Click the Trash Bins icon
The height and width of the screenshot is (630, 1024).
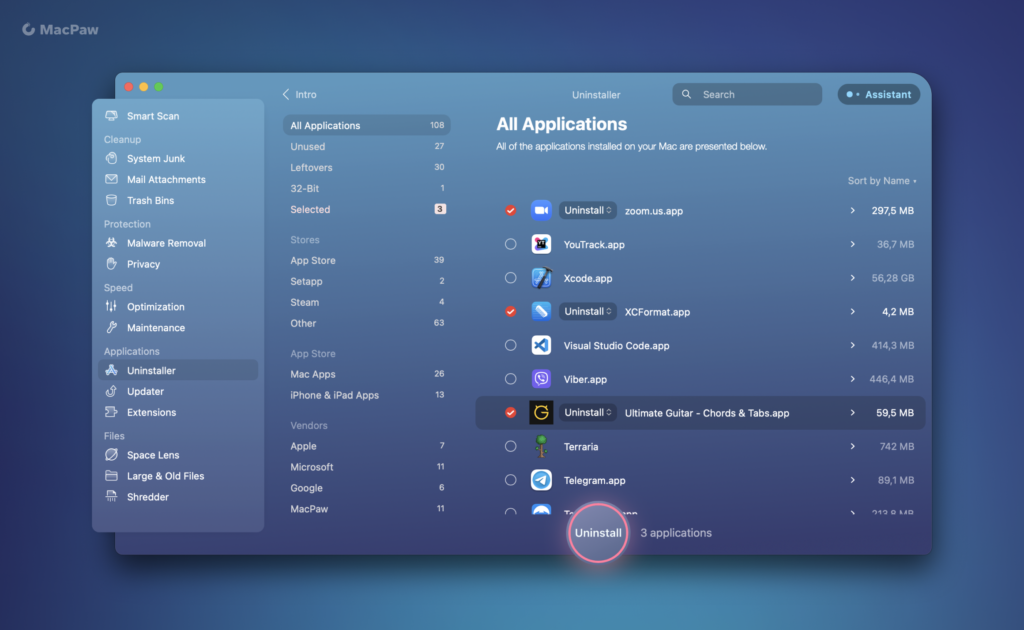pos(112,200)
